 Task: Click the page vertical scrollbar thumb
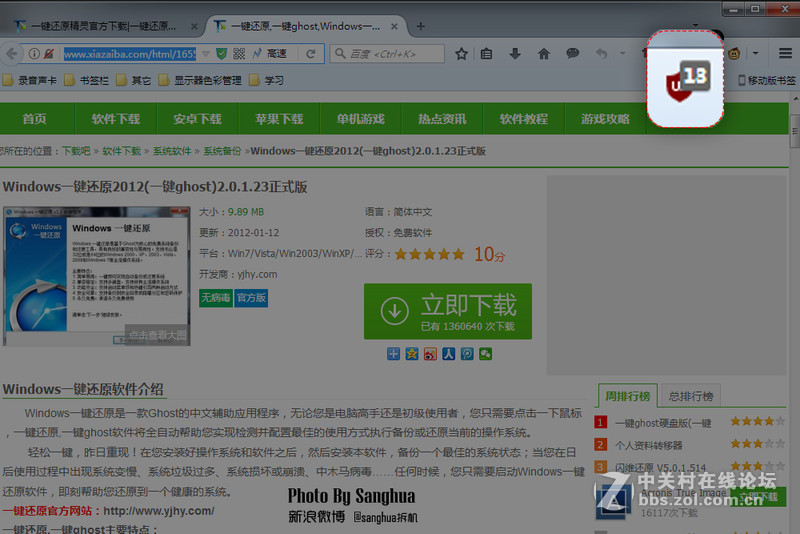[794, 131]
